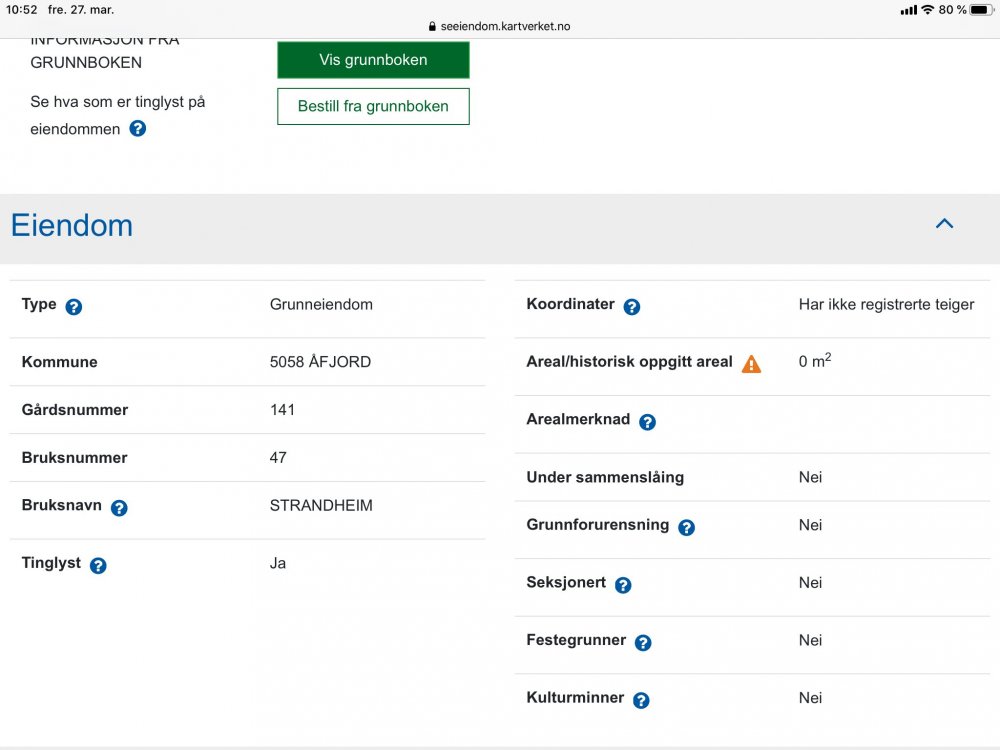The width and height of the screenshot is (1000, 750).
Task: Click the 'Arealmerknad' label
Action: (x=578, y=419)
